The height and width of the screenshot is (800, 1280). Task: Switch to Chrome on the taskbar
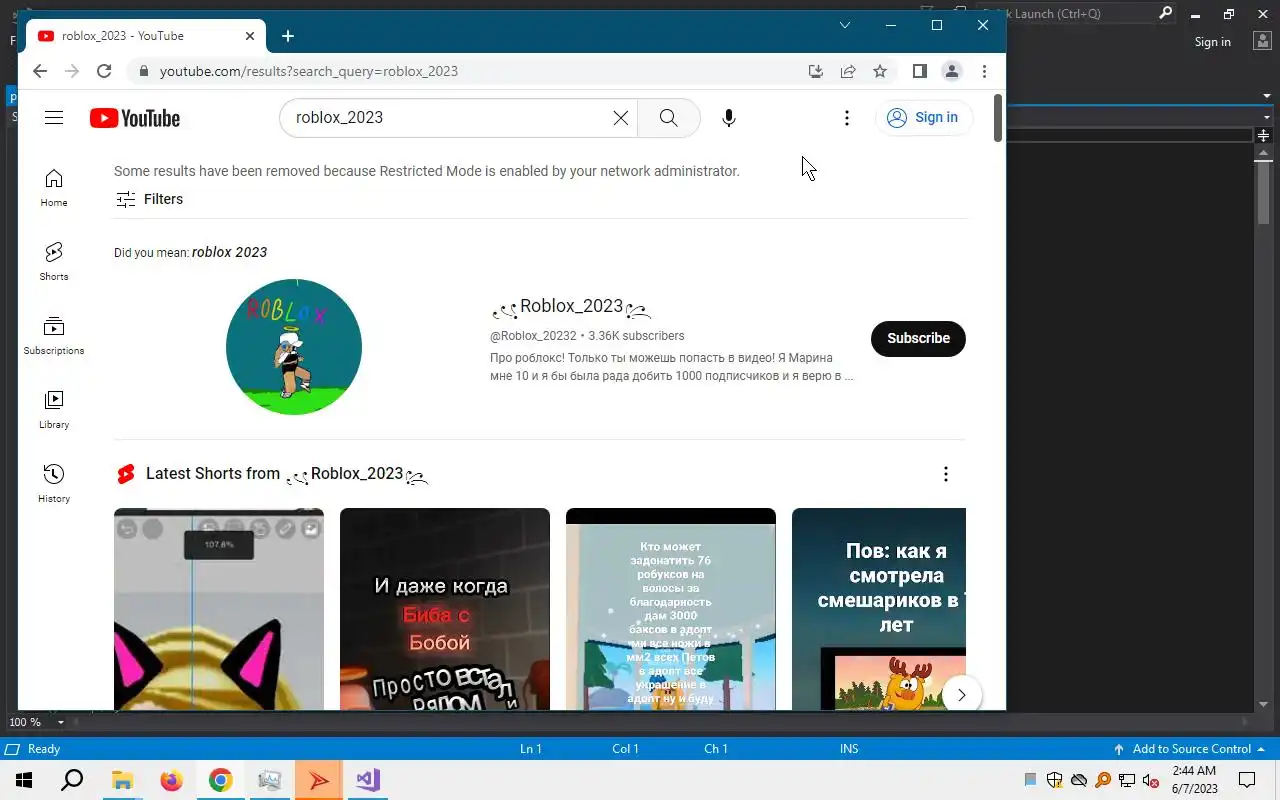pos(220,780)
